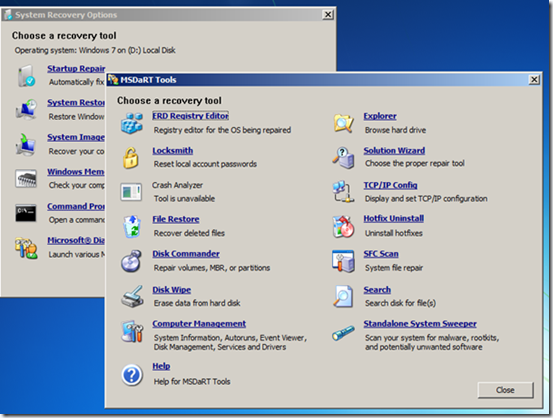Launch the Disk Commander link
This screenshot has height=418, width=553.
pos(186,254)
